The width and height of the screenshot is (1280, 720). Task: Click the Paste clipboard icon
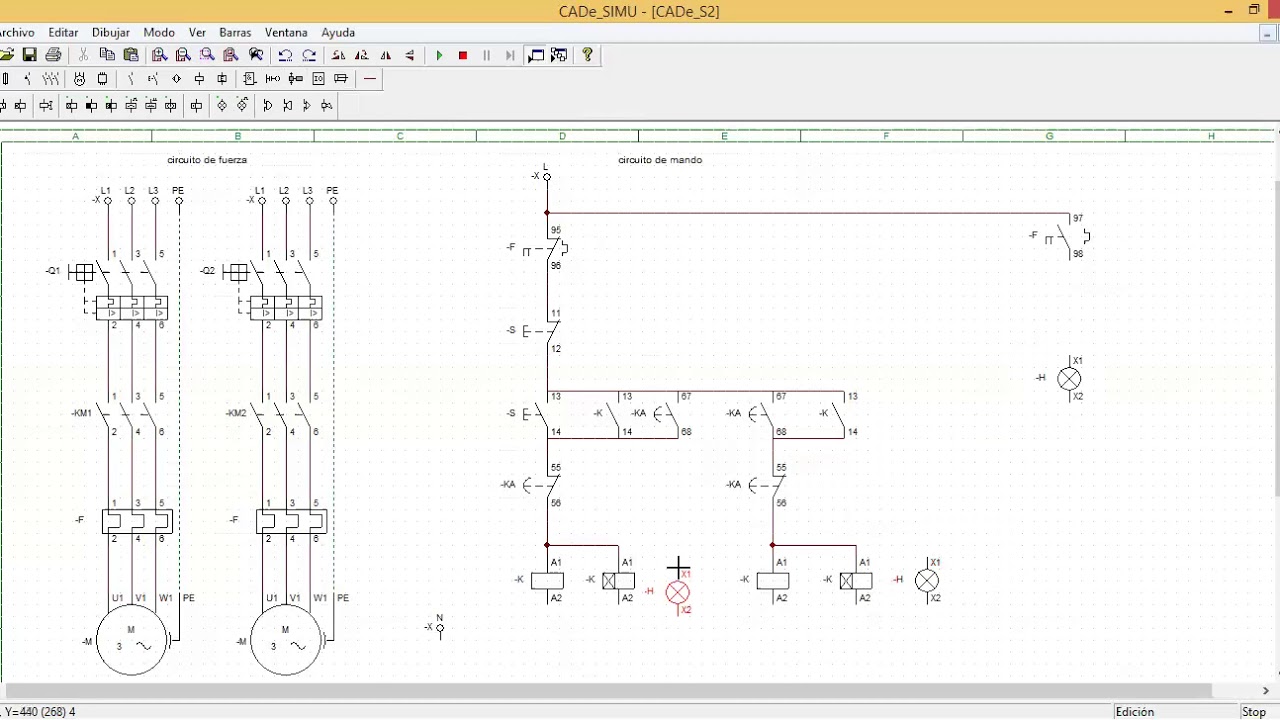130,55
